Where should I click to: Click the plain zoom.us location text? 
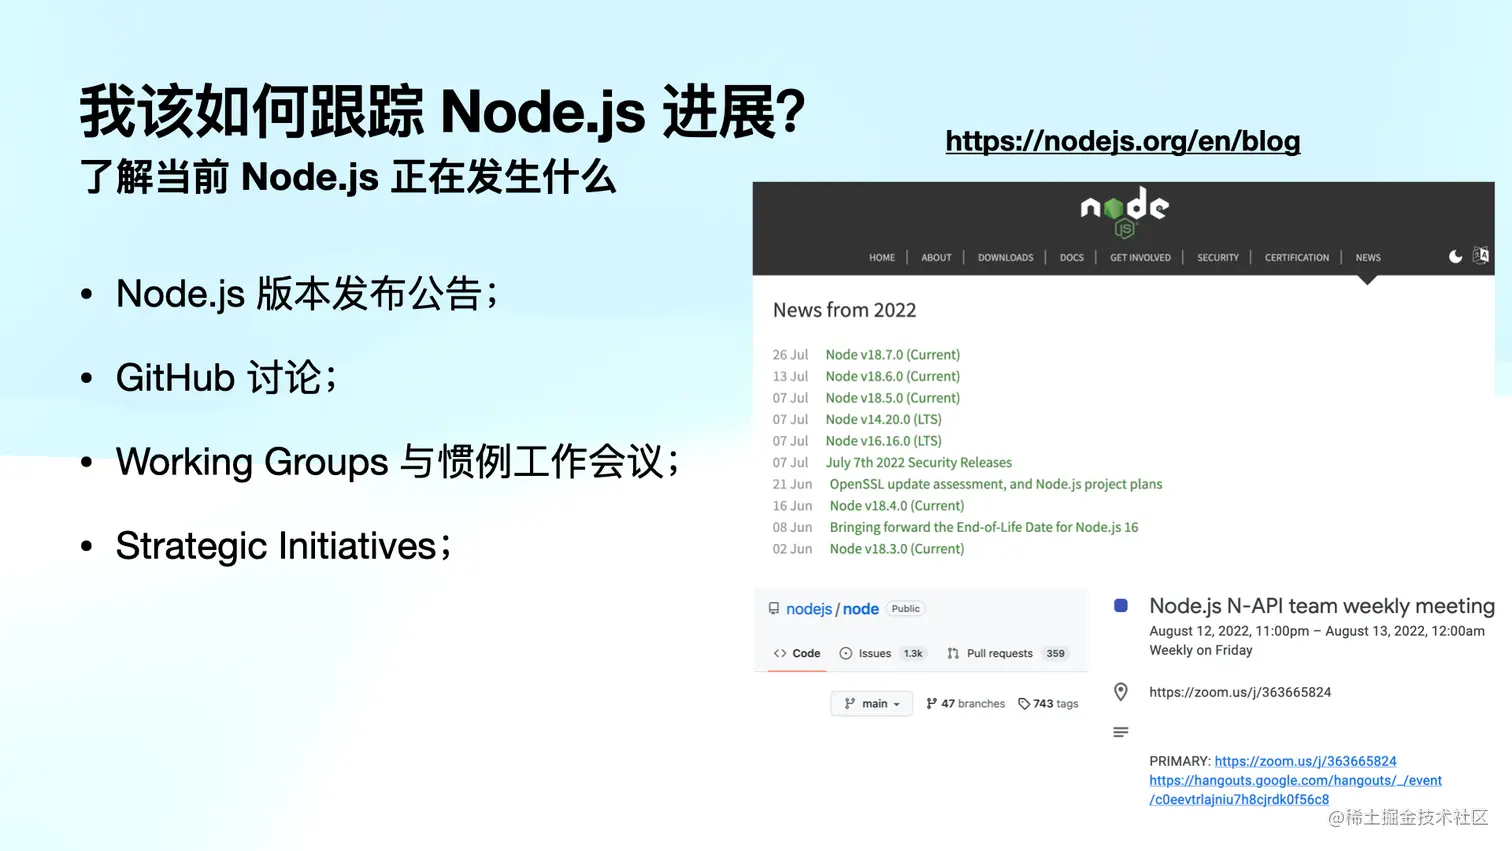click(1240, 692)
